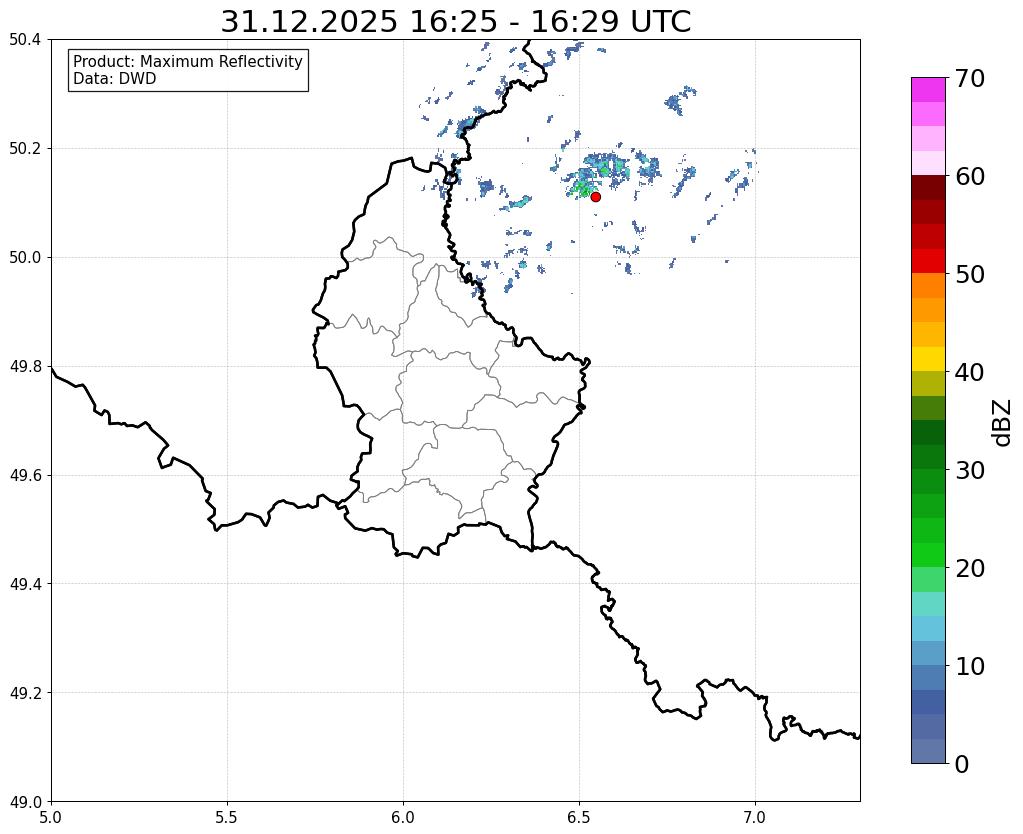Click the colorbar tick label 0
Image resolution: width=1023 pixels, height=834 pixels.
[x=962, y=764]
